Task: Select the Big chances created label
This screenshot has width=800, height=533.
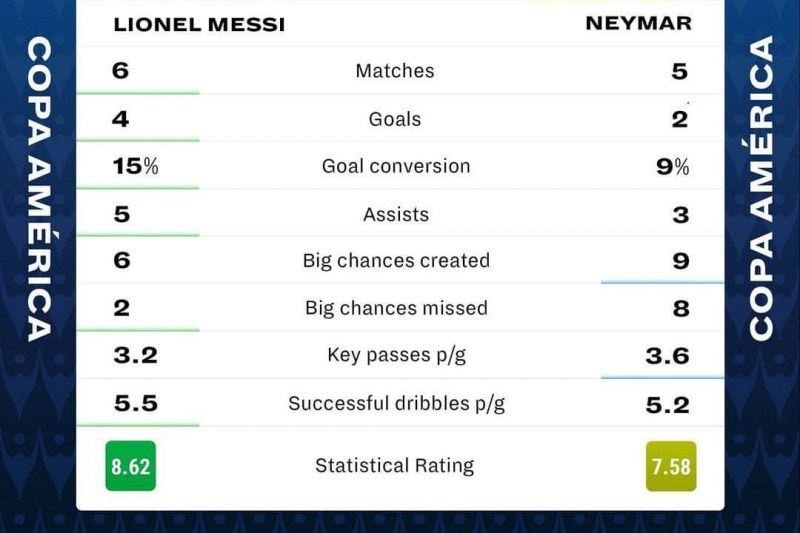Action: point(396,261)
